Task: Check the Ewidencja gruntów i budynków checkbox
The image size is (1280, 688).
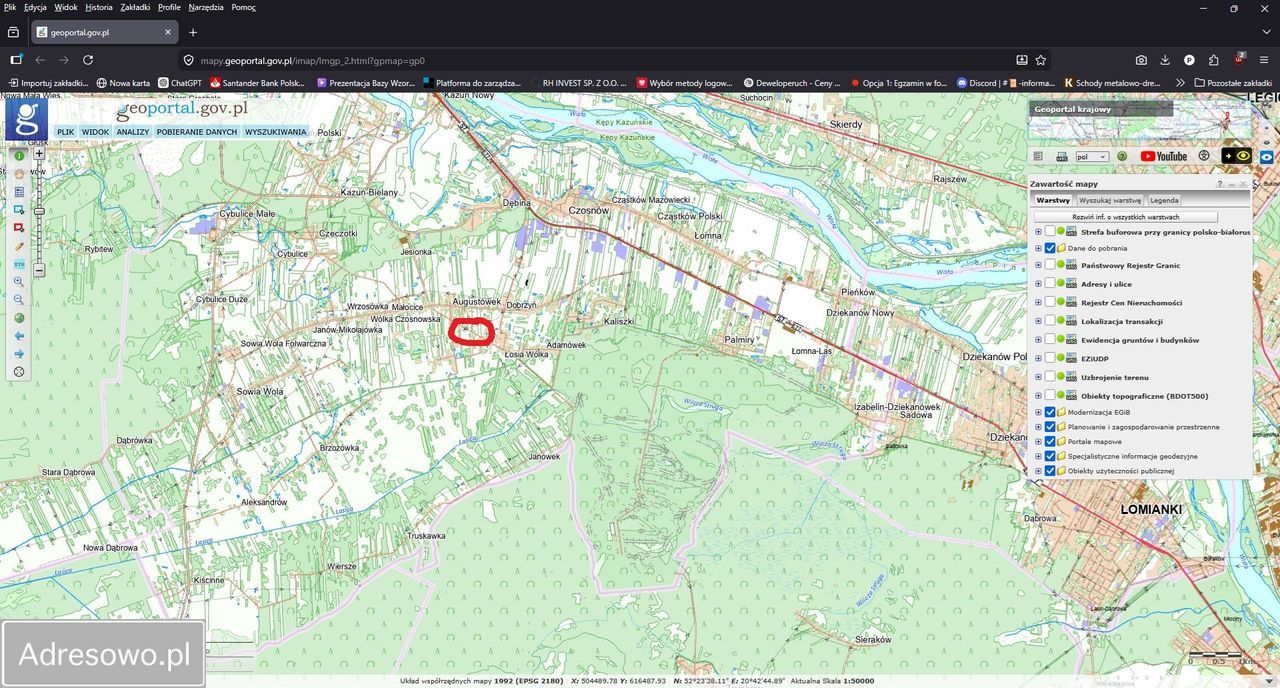Action: click(1050, 340)
